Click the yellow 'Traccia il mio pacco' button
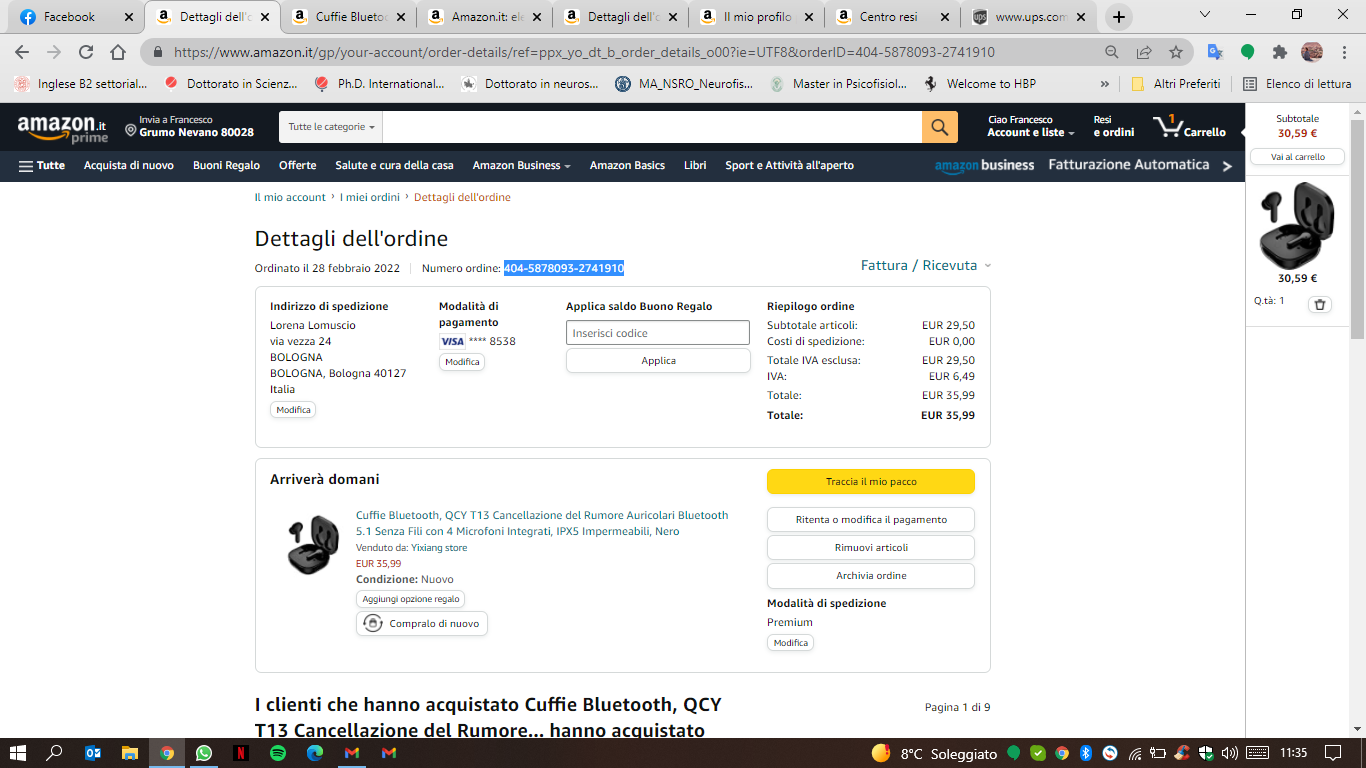Viewport: 1366px width, 768px height. [870, 482]
